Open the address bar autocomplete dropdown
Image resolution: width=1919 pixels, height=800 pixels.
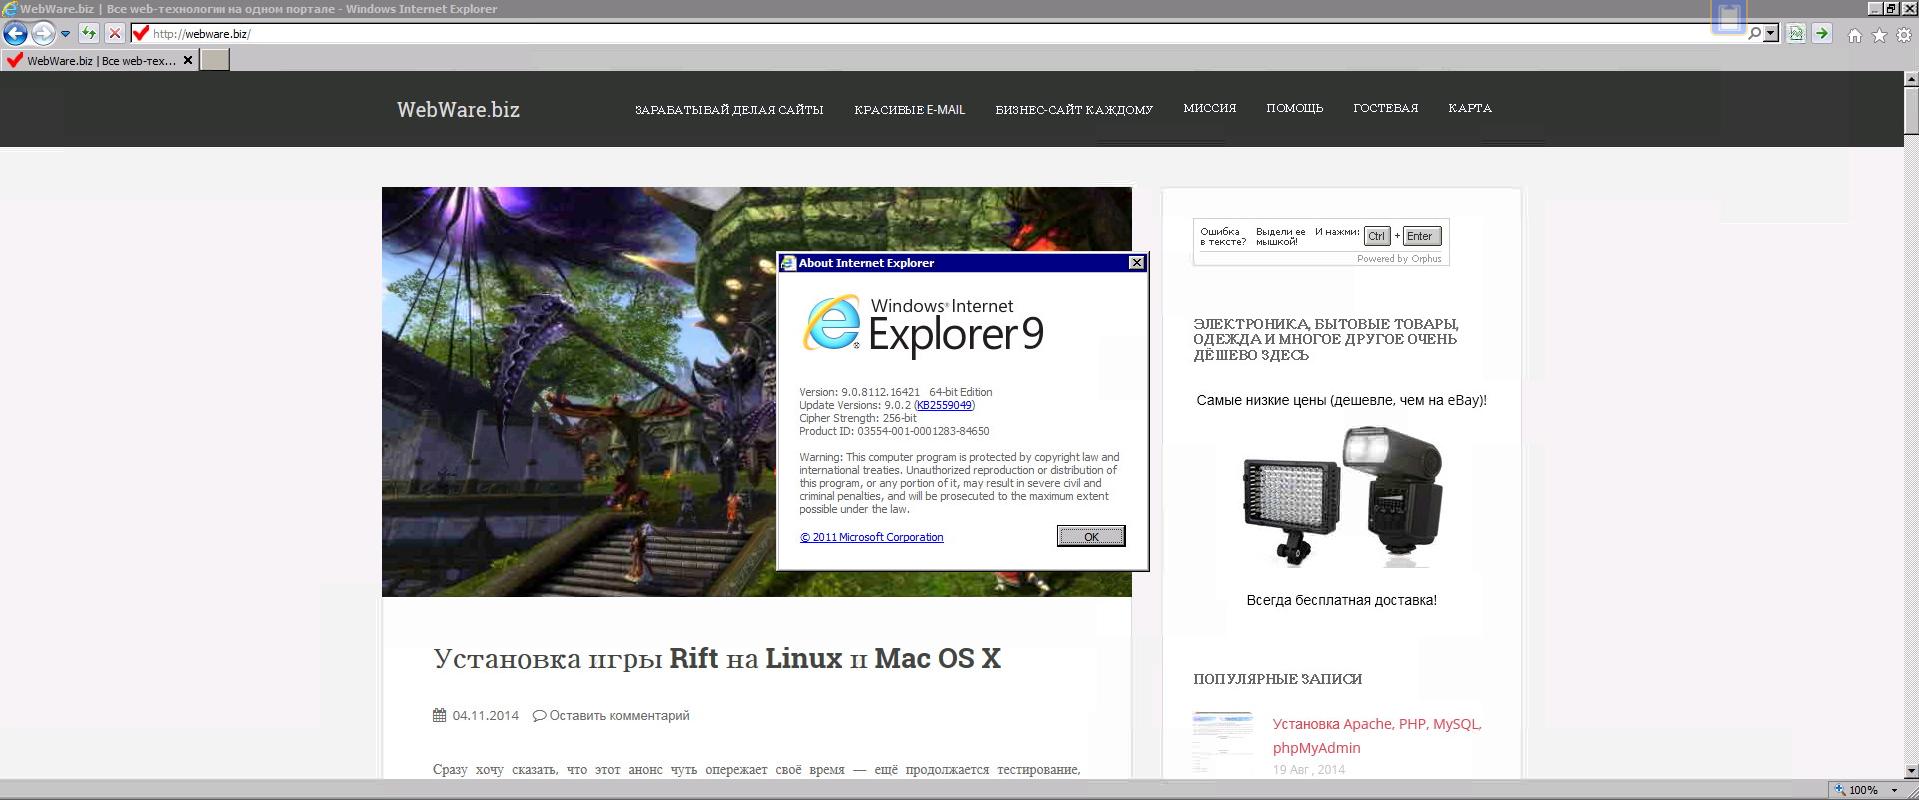click(x=1771, y=33)
